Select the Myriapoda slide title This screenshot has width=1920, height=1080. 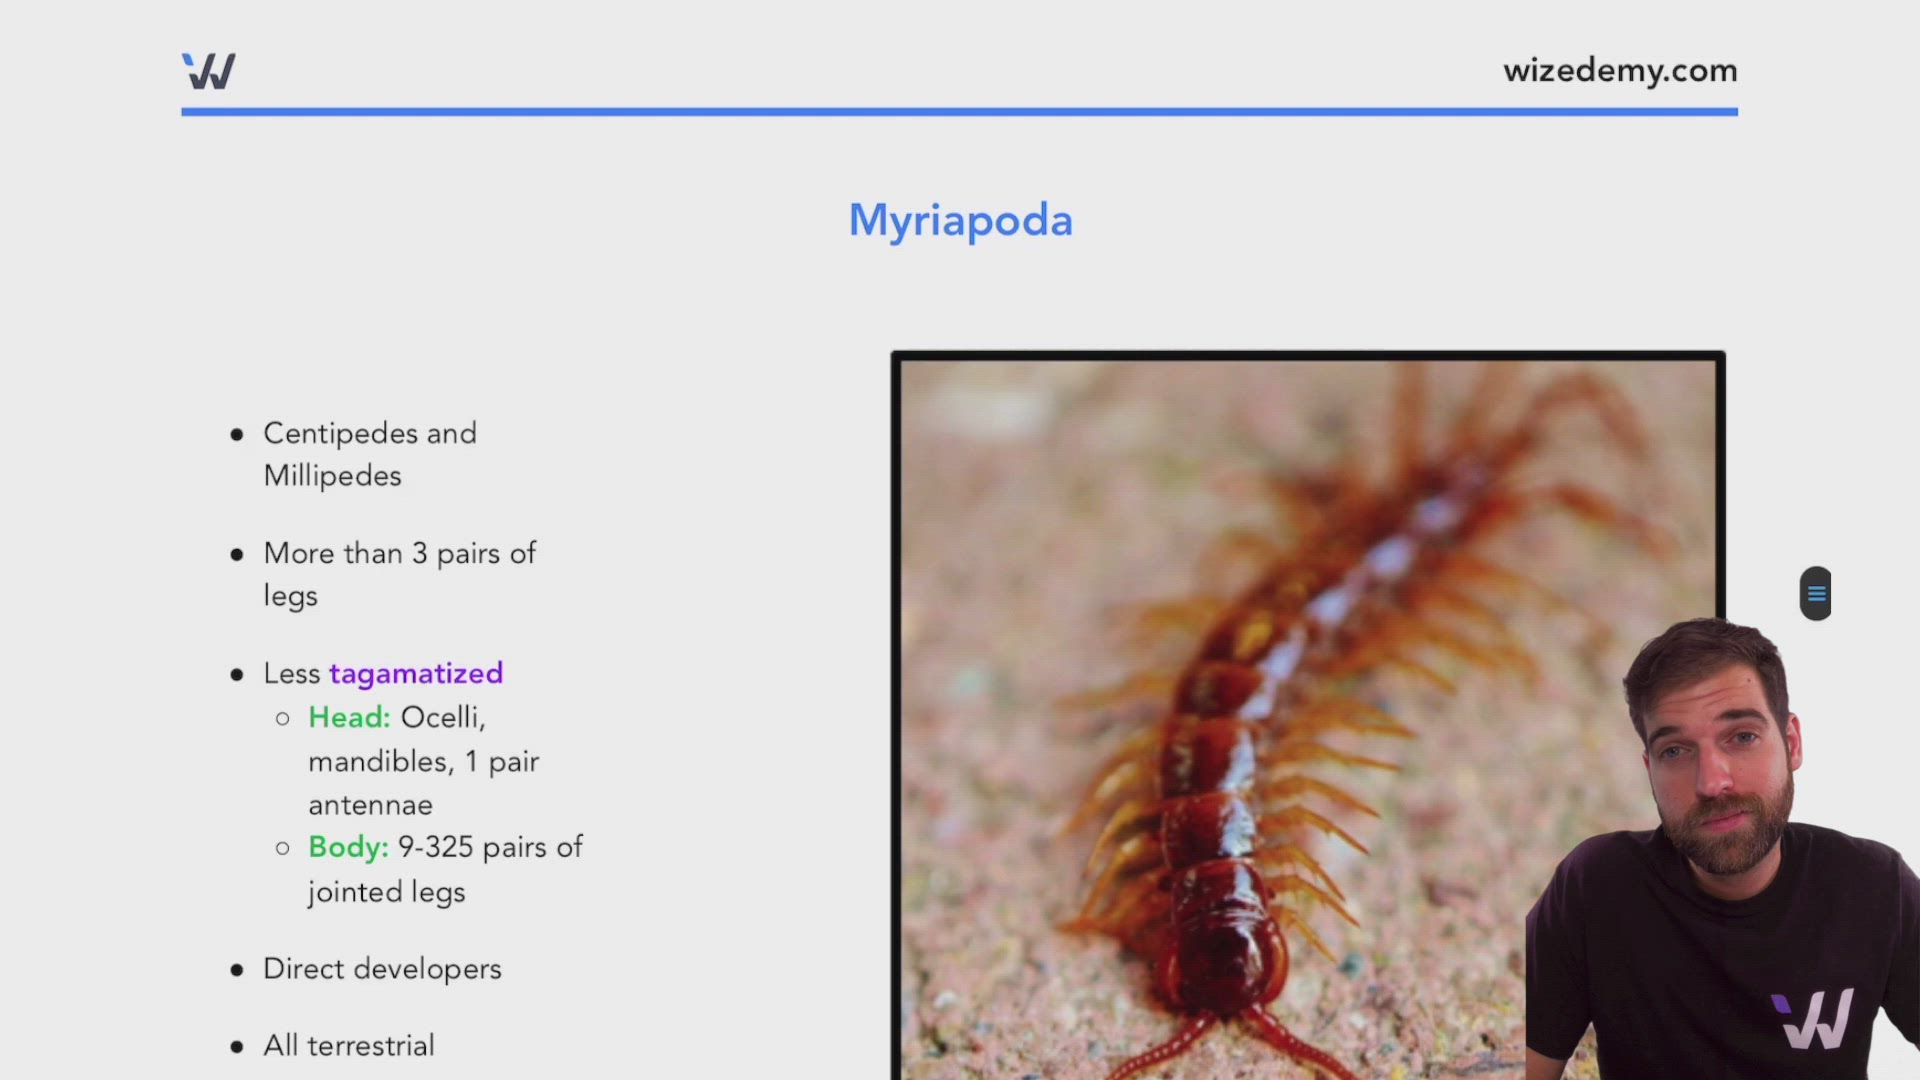960,220
